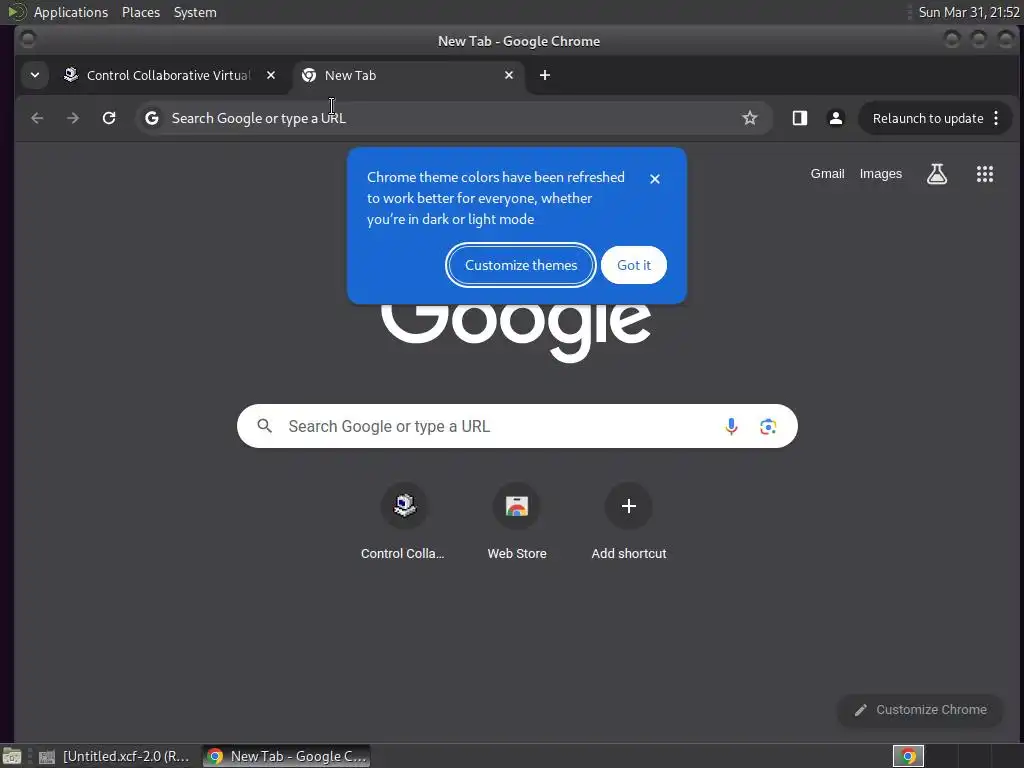Reload the page
The image size is (1024, 768).
[109, 118]
